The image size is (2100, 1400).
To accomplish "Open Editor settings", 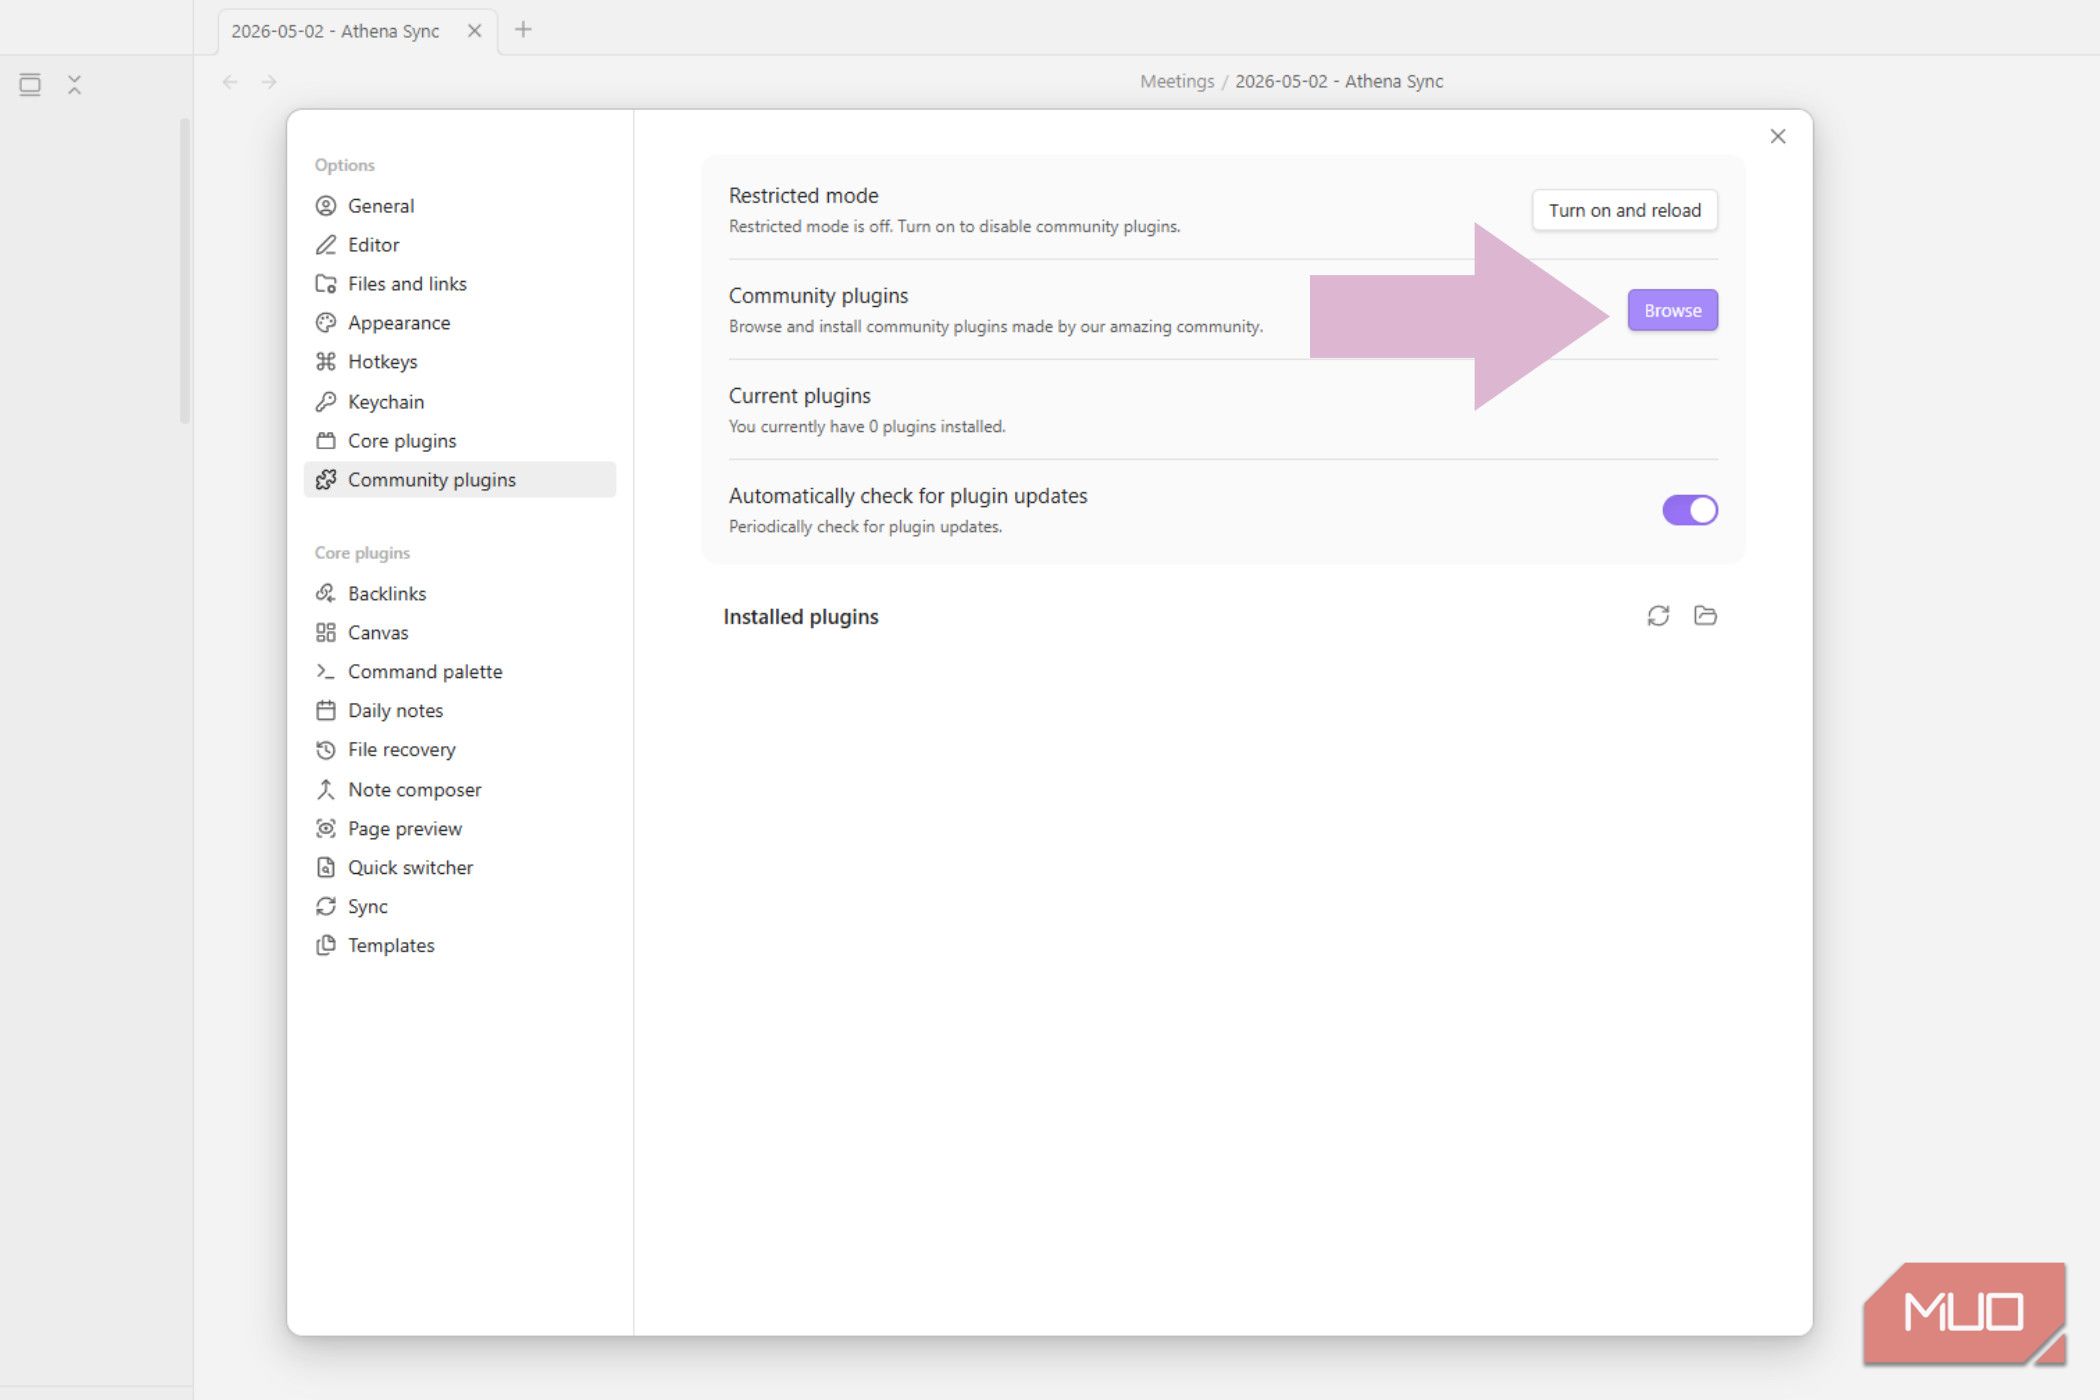I will (459, 245).
